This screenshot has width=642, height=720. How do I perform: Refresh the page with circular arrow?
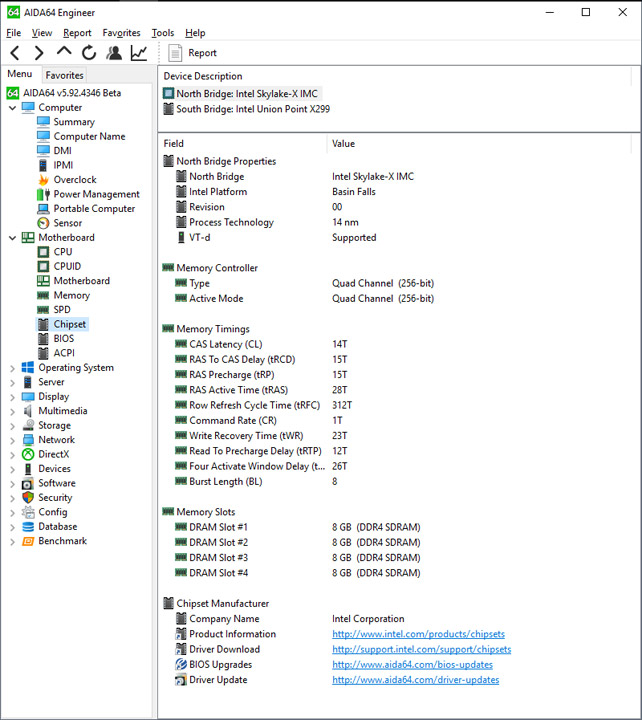[89, 53]
